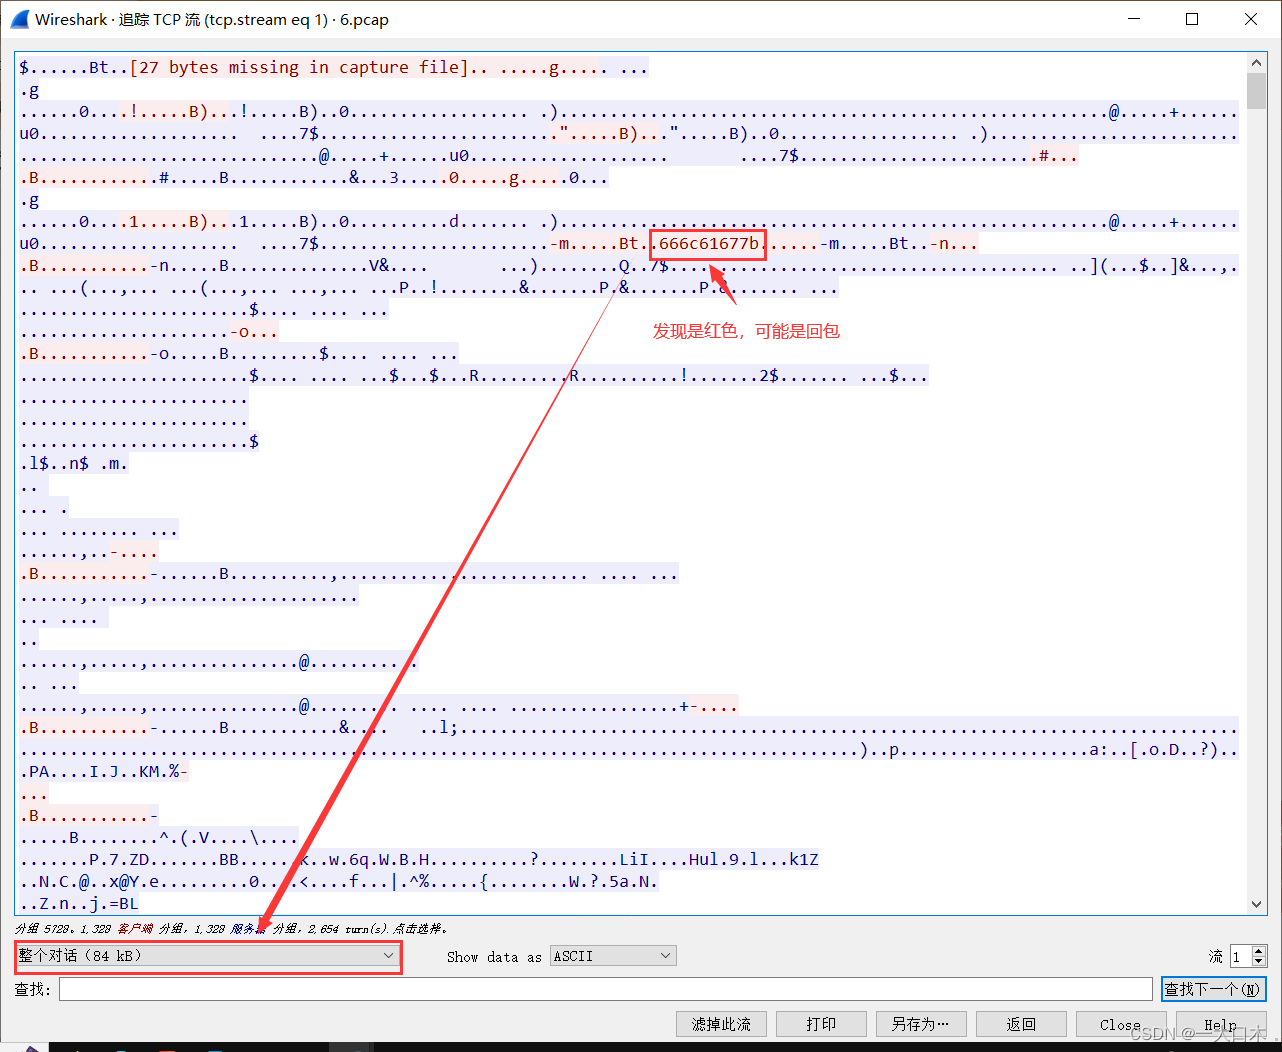Increment the 流 stream number with up arrow

coord(1259,950)
